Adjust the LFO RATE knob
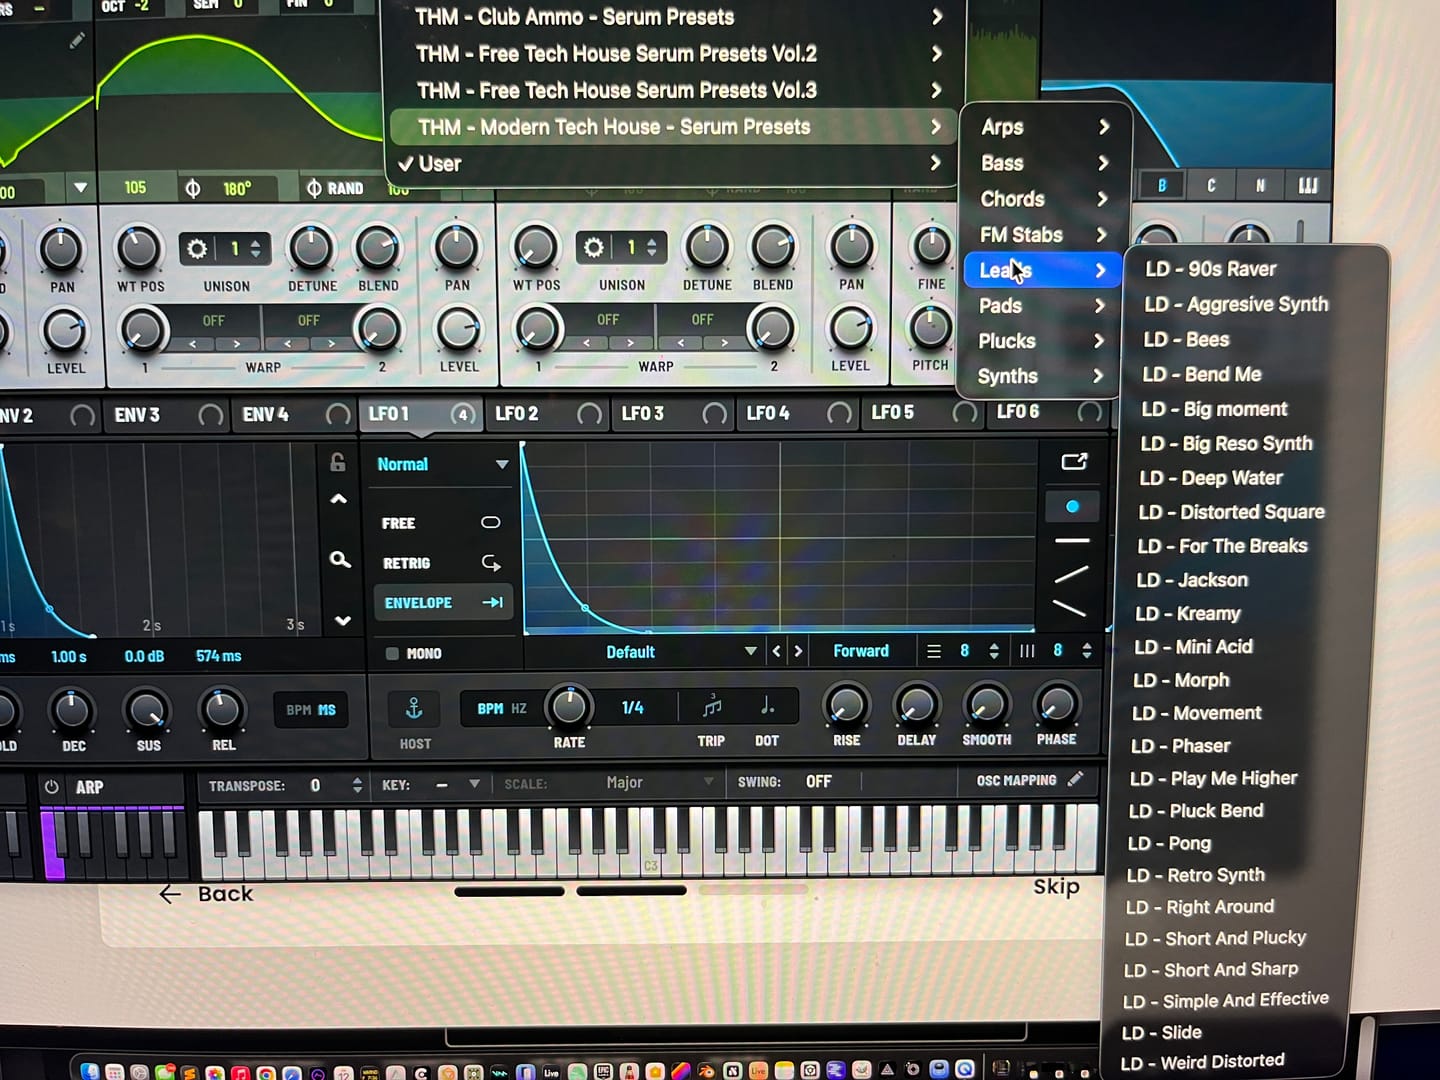This screenshot has height=1080, width=1440. 569,706
